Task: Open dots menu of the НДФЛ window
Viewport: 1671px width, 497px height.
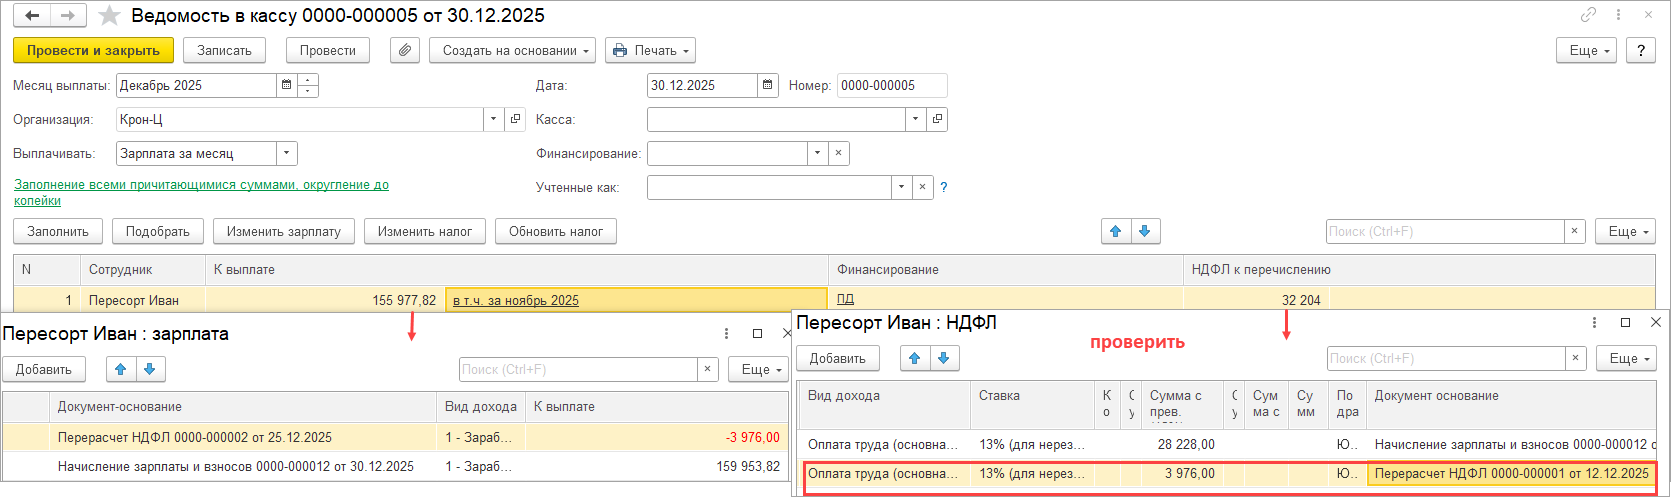Action: coord(1595,322)
